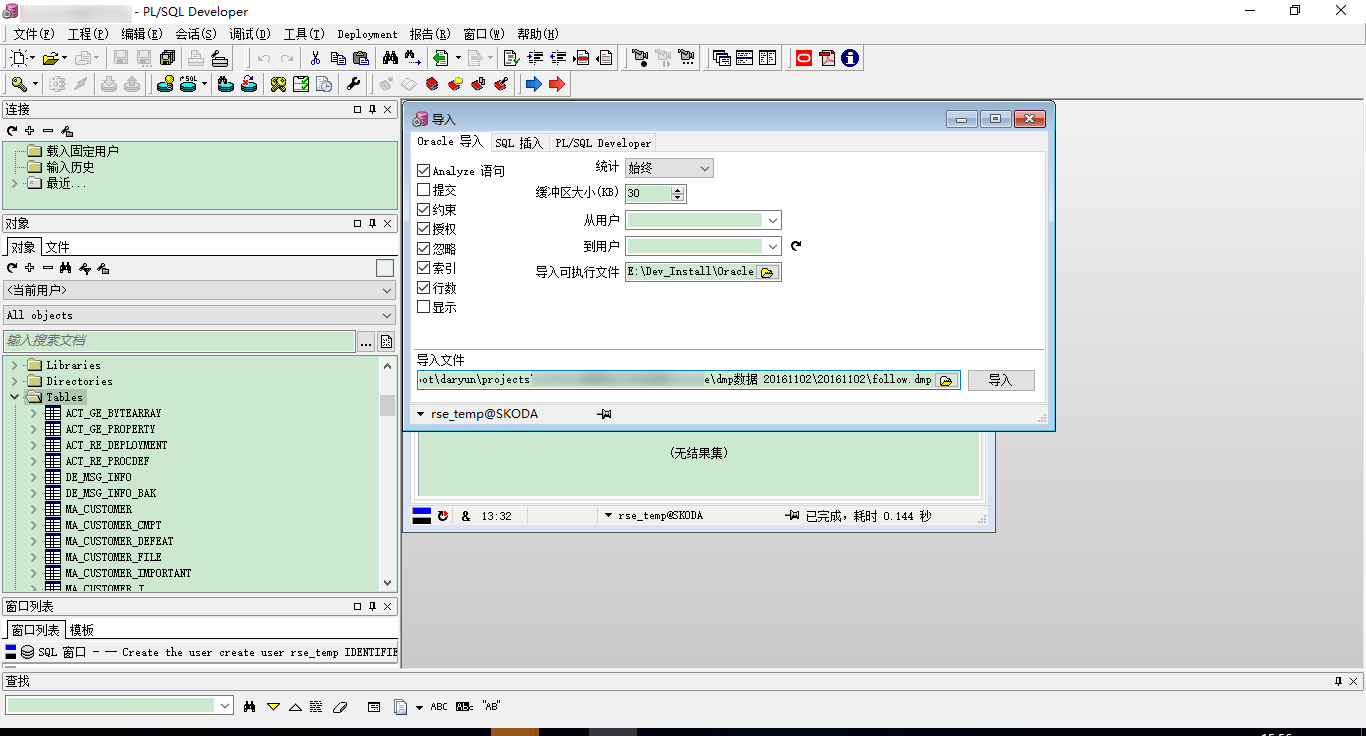Select the DE_MSG_INFO_BAK table

coord(110,493)
